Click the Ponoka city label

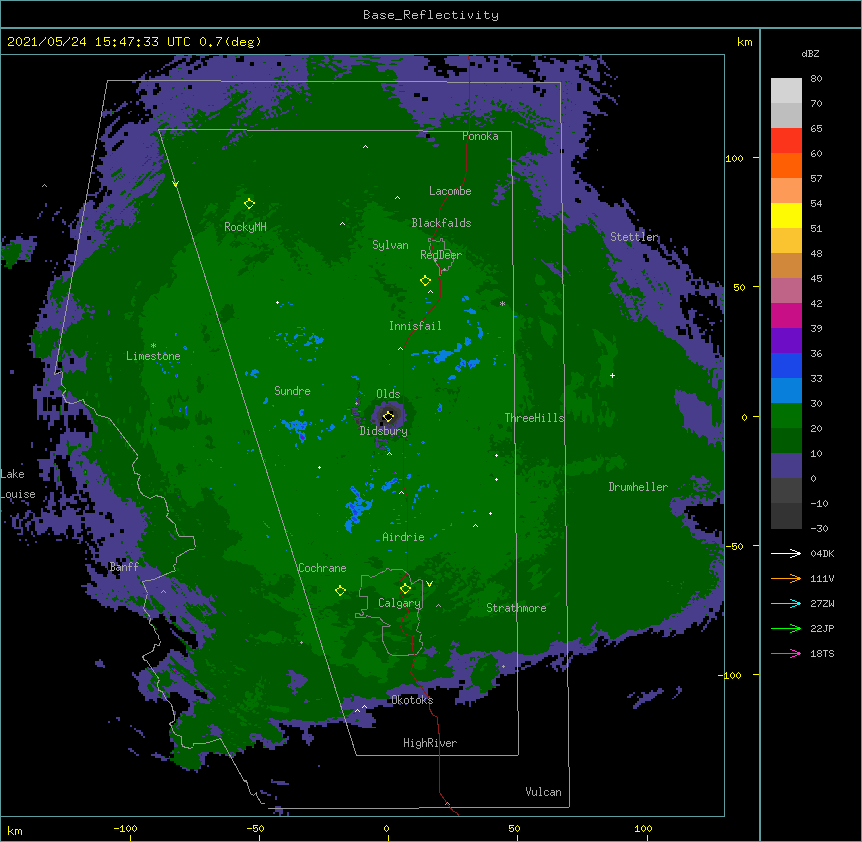pyautogui.click(x=480, y=136)
